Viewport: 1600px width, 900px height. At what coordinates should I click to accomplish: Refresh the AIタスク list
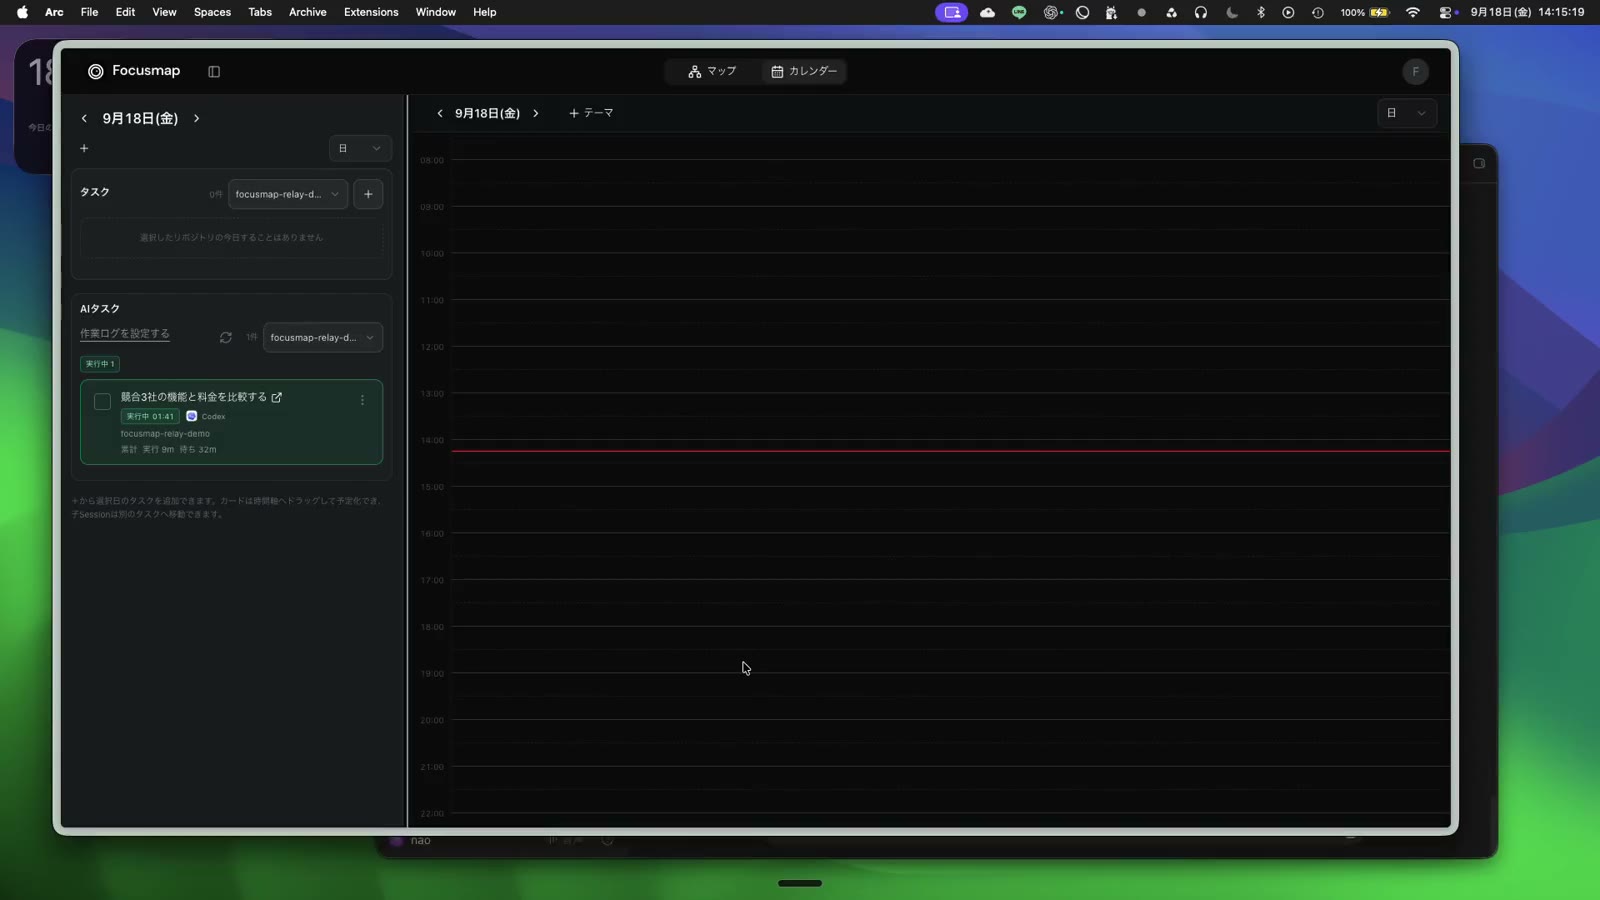click(226, 338)
